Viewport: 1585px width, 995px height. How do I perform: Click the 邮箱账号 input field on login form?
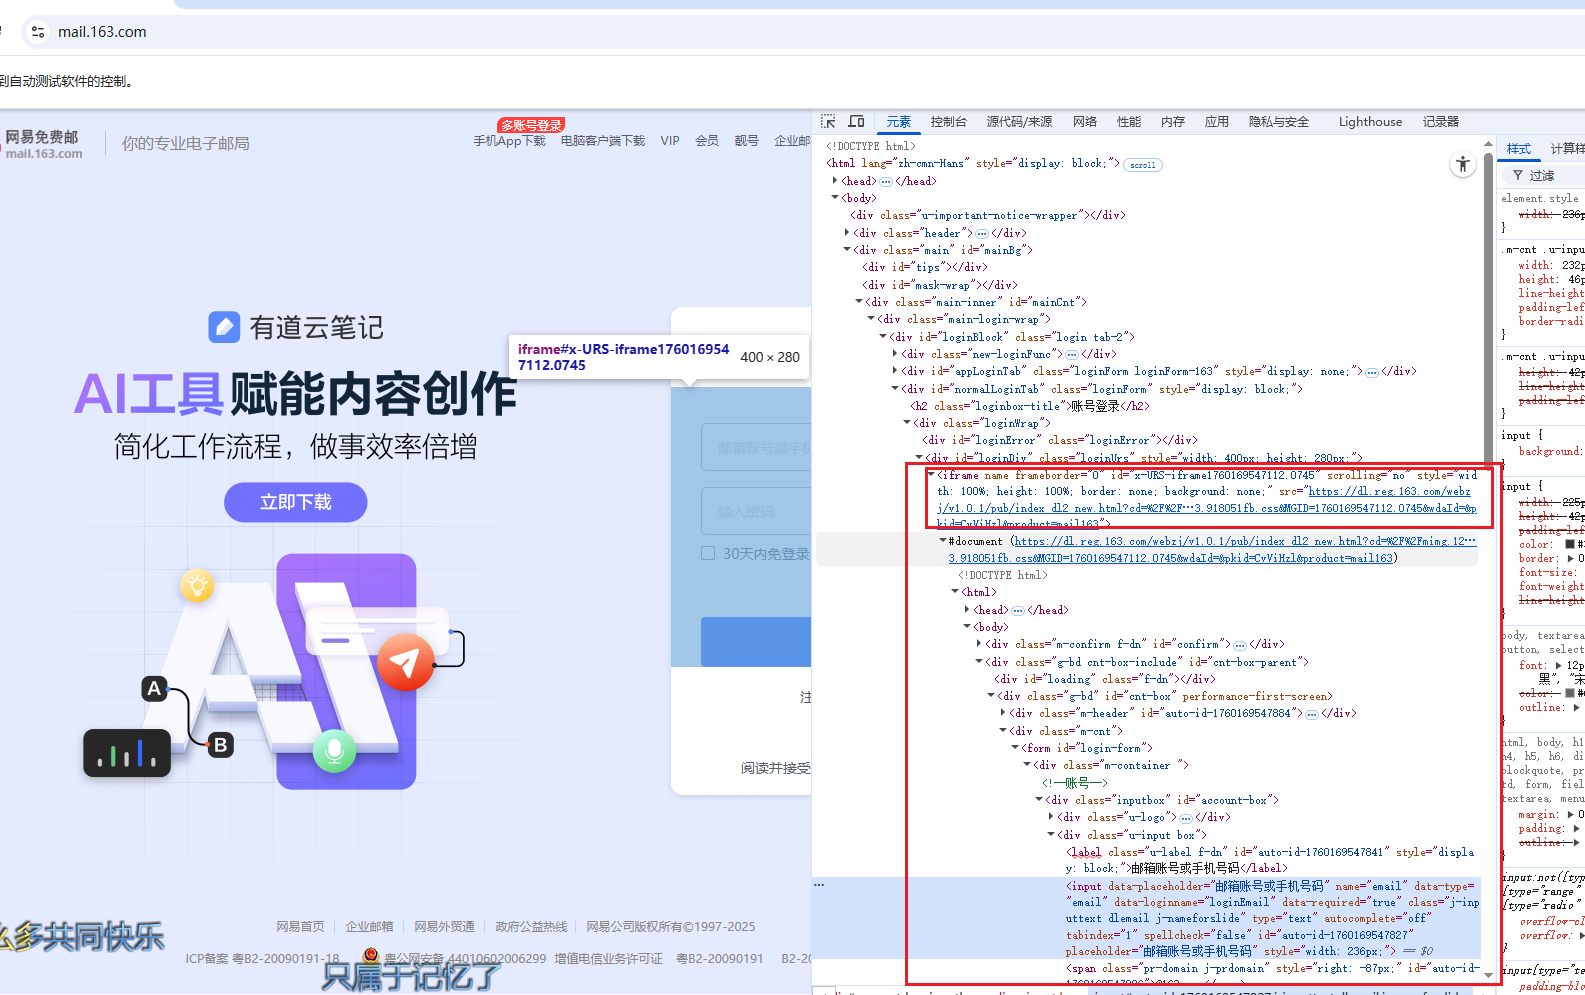pyautogui.click(x=756, y=448)
